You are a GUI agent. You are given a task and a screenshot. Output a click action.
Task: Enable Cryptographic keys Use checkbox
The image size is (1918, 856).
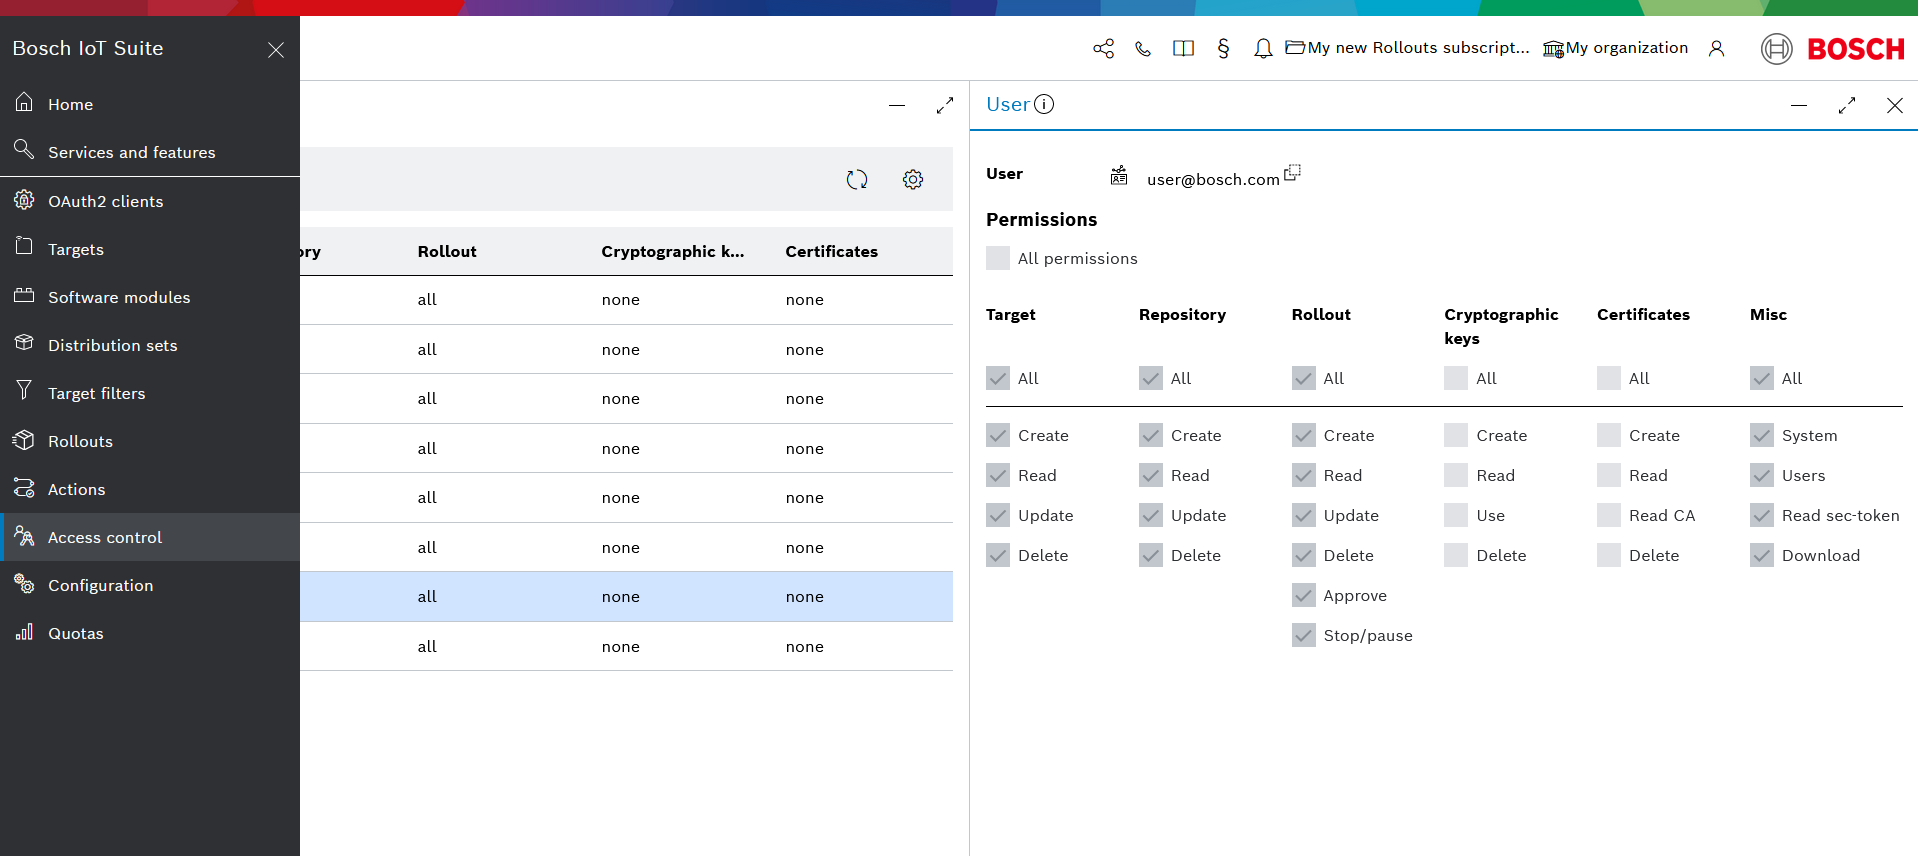click(x=1456, y=516)
